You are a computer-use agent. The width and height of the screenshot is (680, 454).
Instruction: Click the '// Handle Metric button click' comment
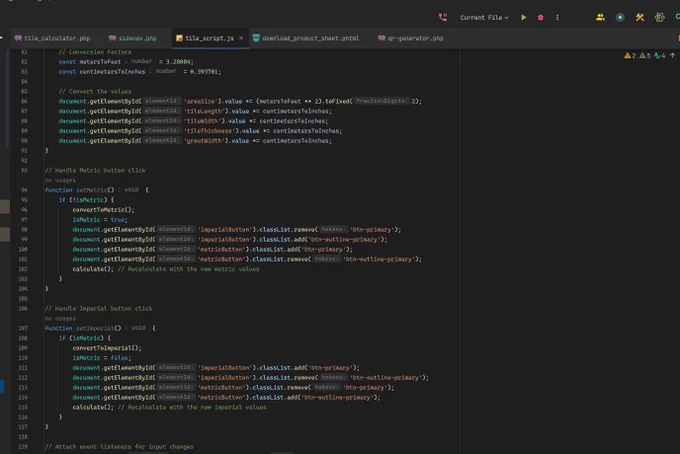(x=95, y=170)
